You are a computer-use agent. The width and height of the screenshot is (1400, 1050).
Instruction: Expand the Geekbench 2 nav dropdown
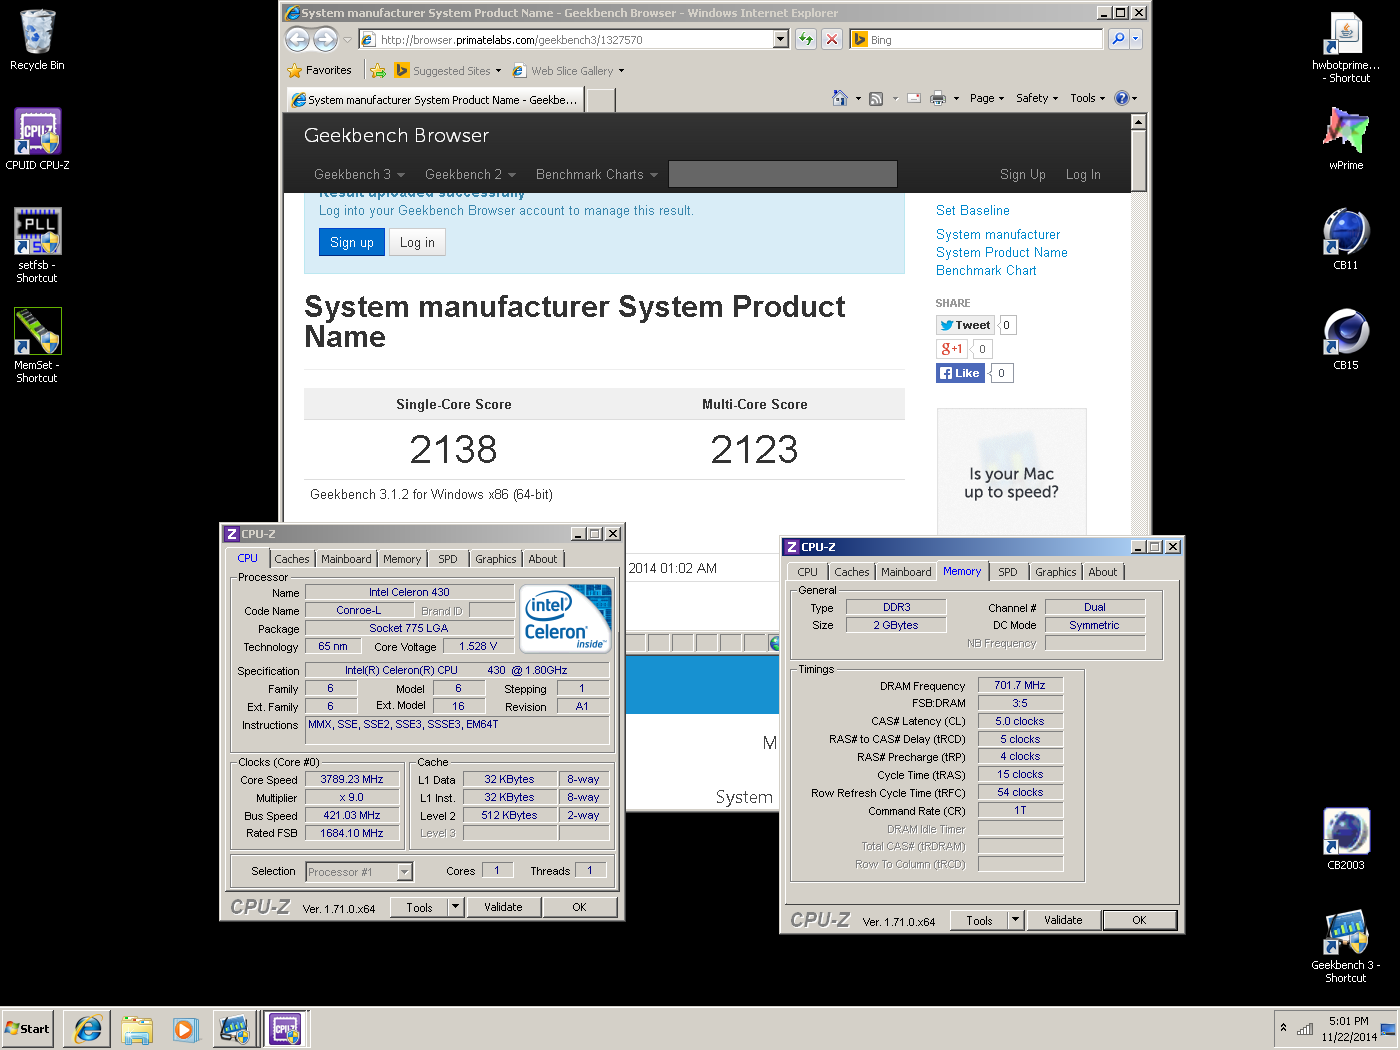click(470, 174)
